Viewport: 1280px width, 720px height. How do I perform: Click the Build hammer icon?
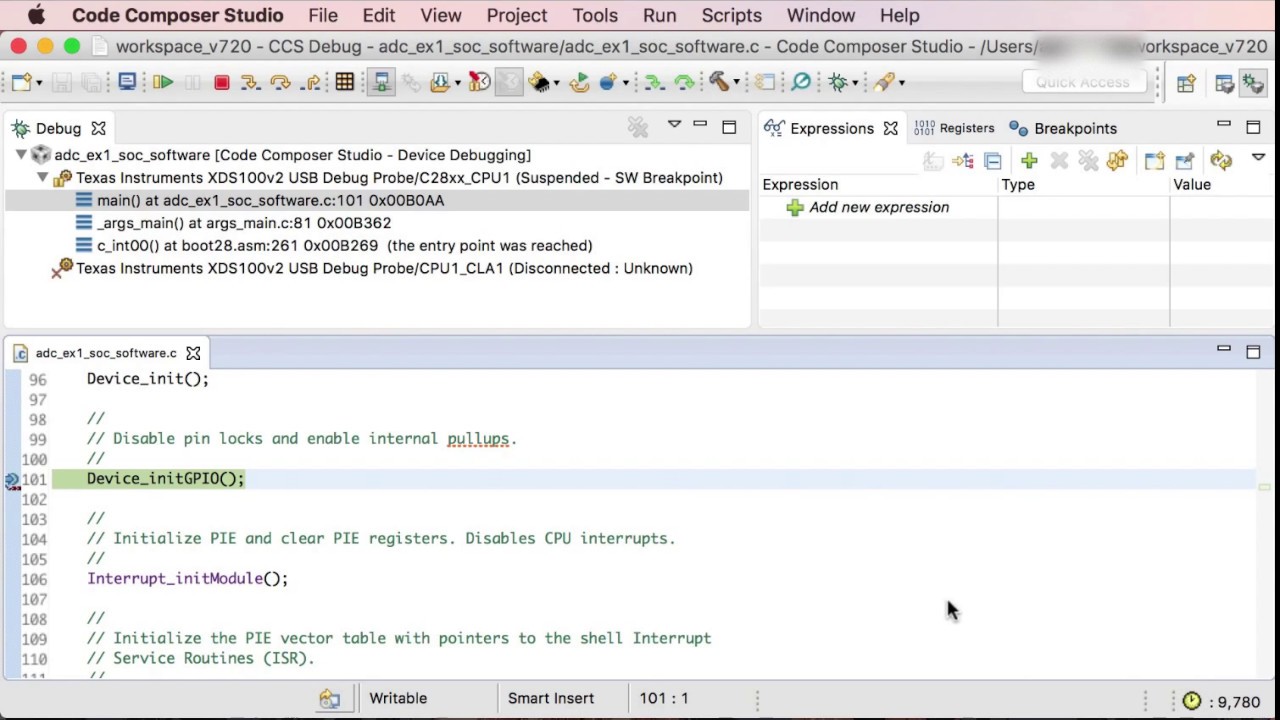click(717, 83)
